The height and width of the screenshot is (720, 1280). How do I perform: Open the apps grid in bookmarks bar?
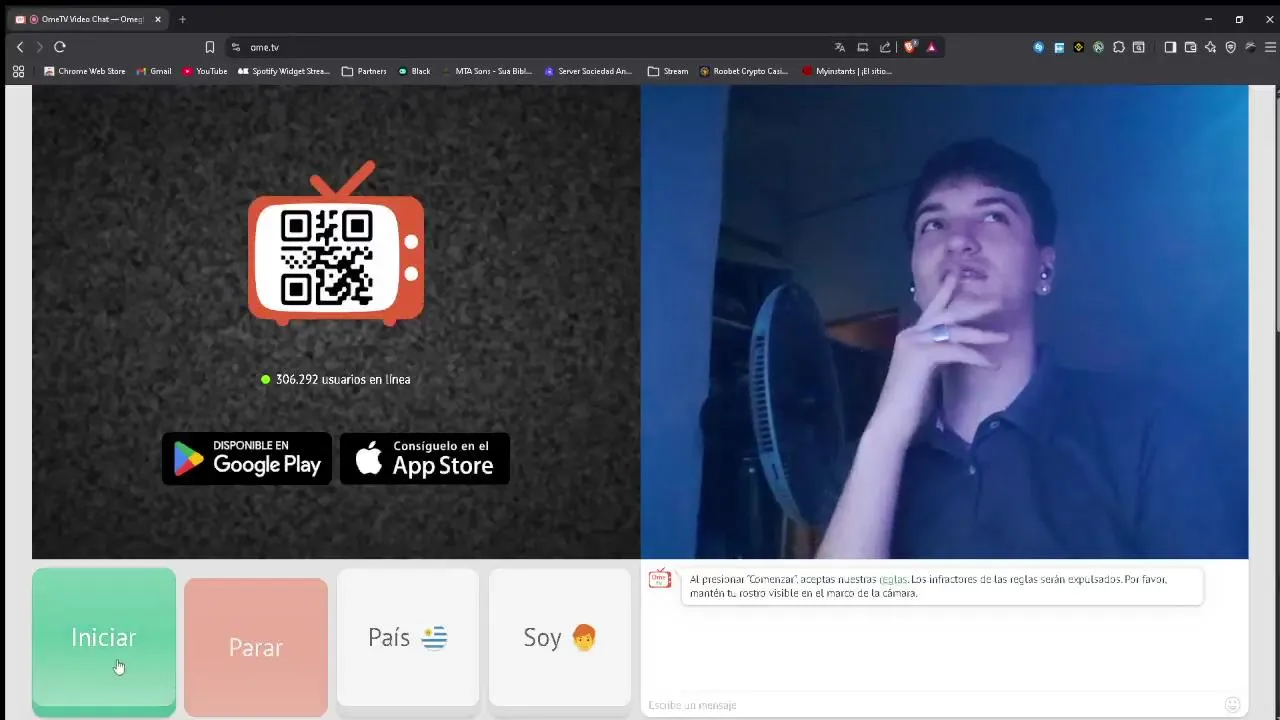click(x=18, y=71)
